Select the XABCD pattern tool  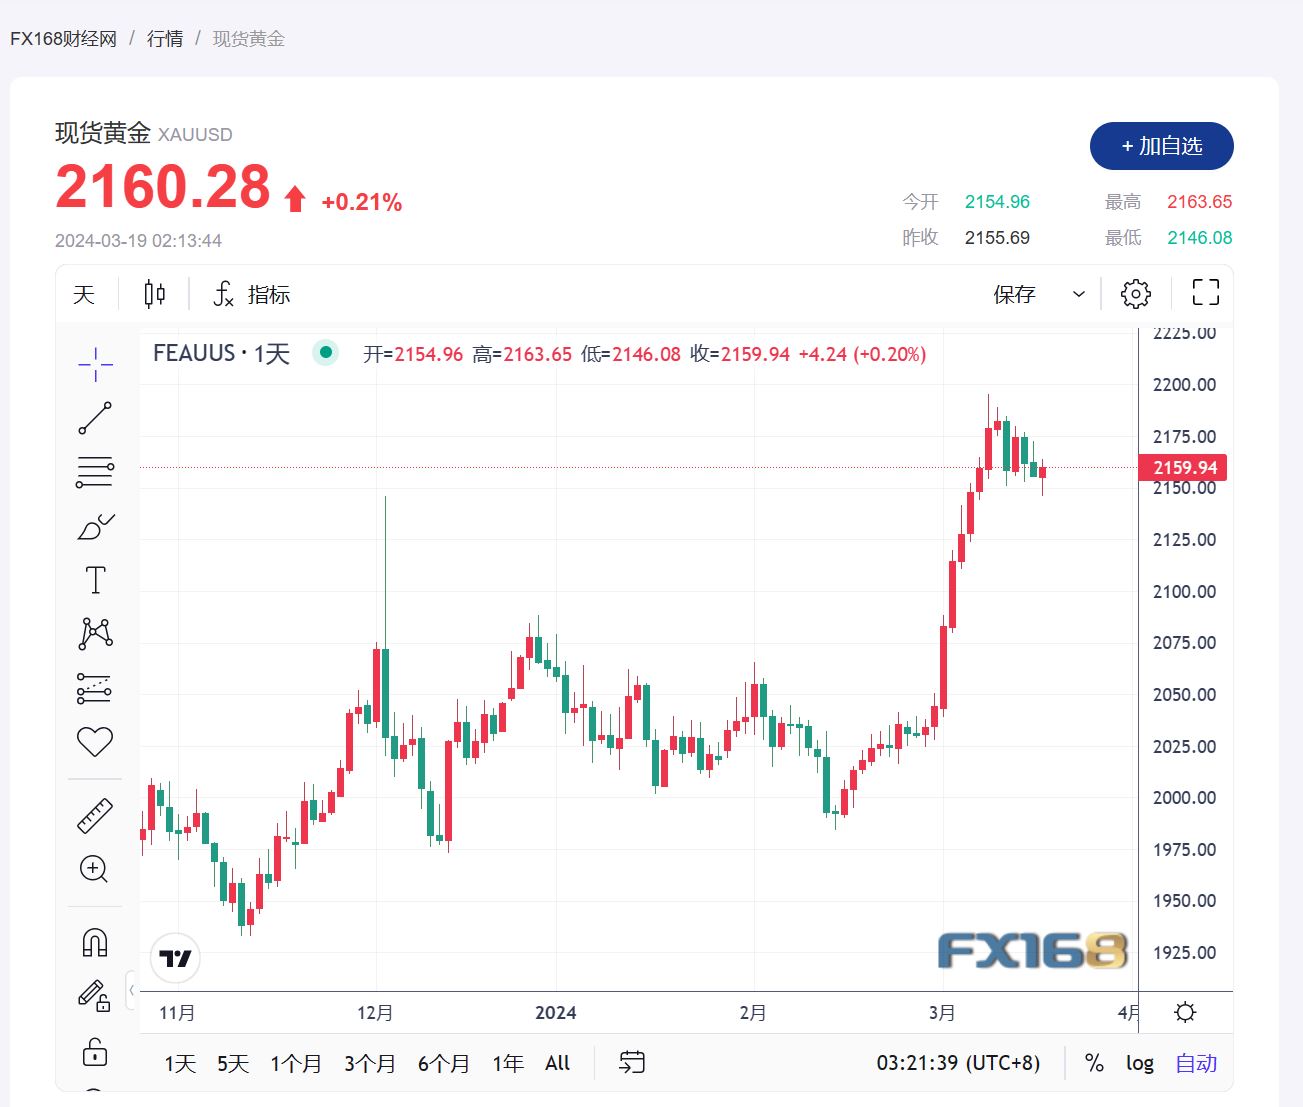(94, 632)
